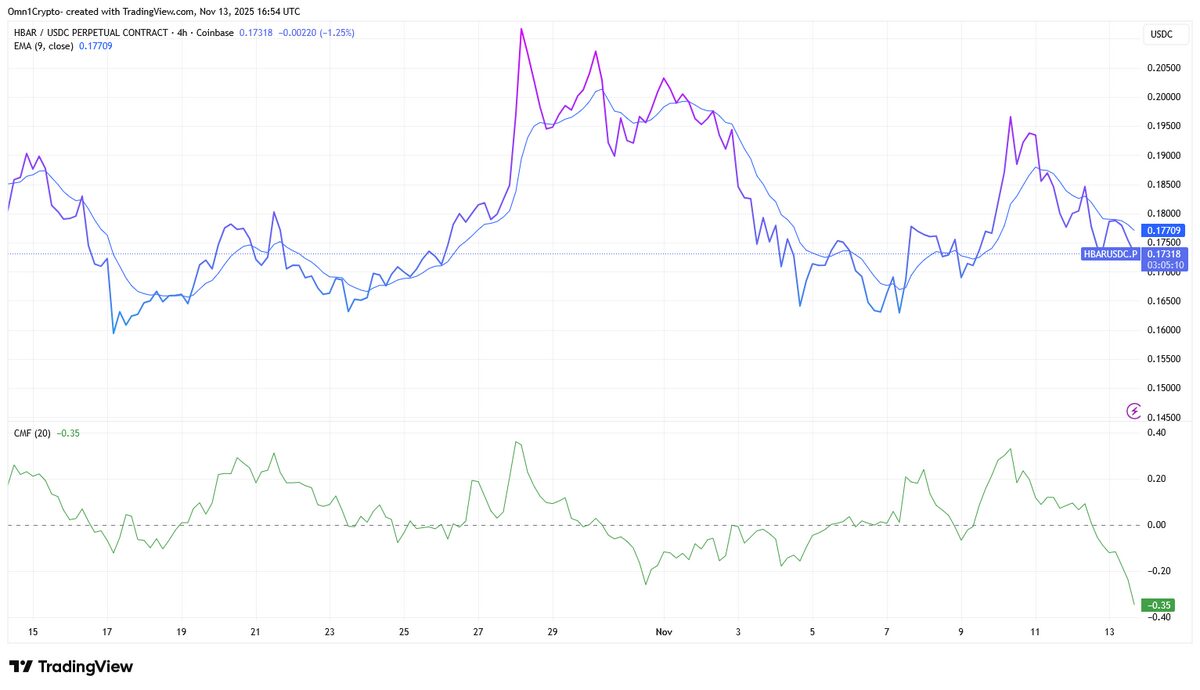This screenshot has width=1200, height=690.
Task: Toggle the HBARUSDC.P price line label
Action: tap(1110, 255)
